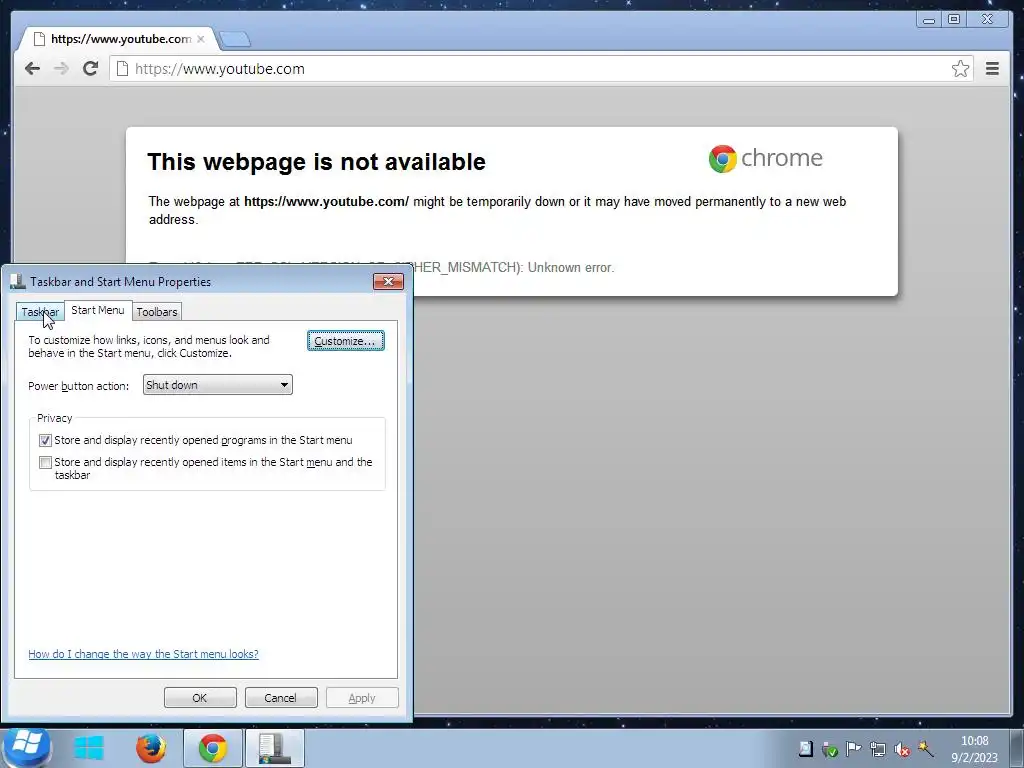Close the Chrome window
This screenshot has height=768, width=1024.
pyautogui.click(x=987, y=20)
